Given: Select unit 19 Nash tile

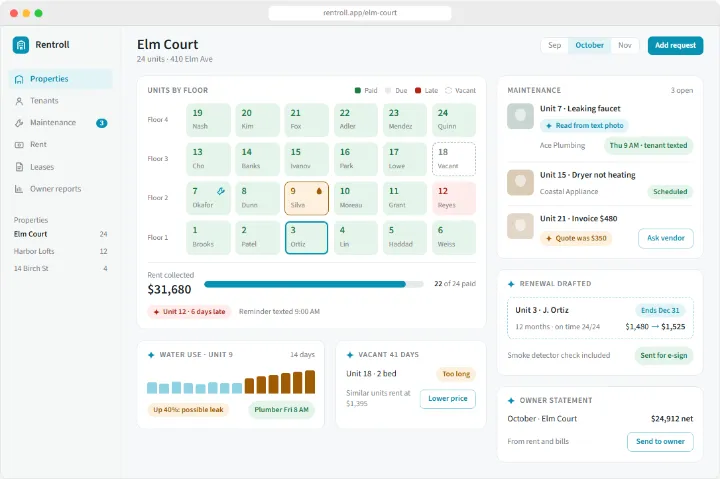Looking at the screenshot, I should pos(208,120).
